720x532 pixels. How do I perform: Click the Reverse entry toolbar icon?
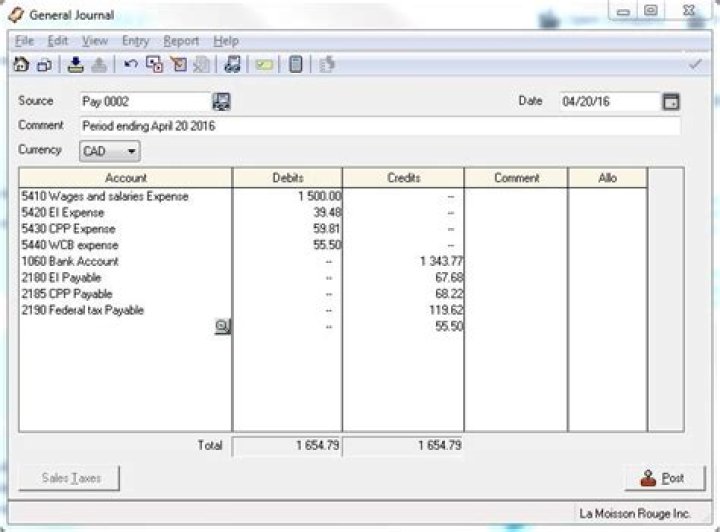(x=179, y=64)
